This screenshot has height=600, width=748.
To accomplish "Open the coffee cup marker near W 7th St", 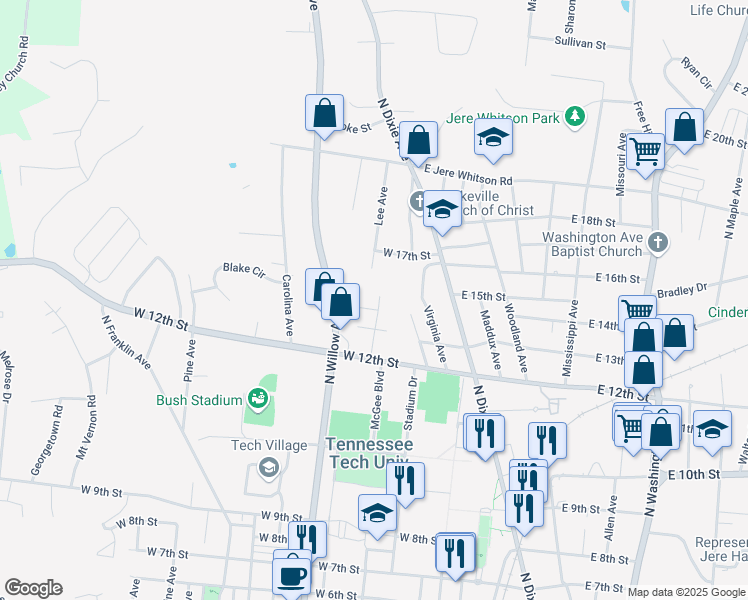I will click(291, 578).
